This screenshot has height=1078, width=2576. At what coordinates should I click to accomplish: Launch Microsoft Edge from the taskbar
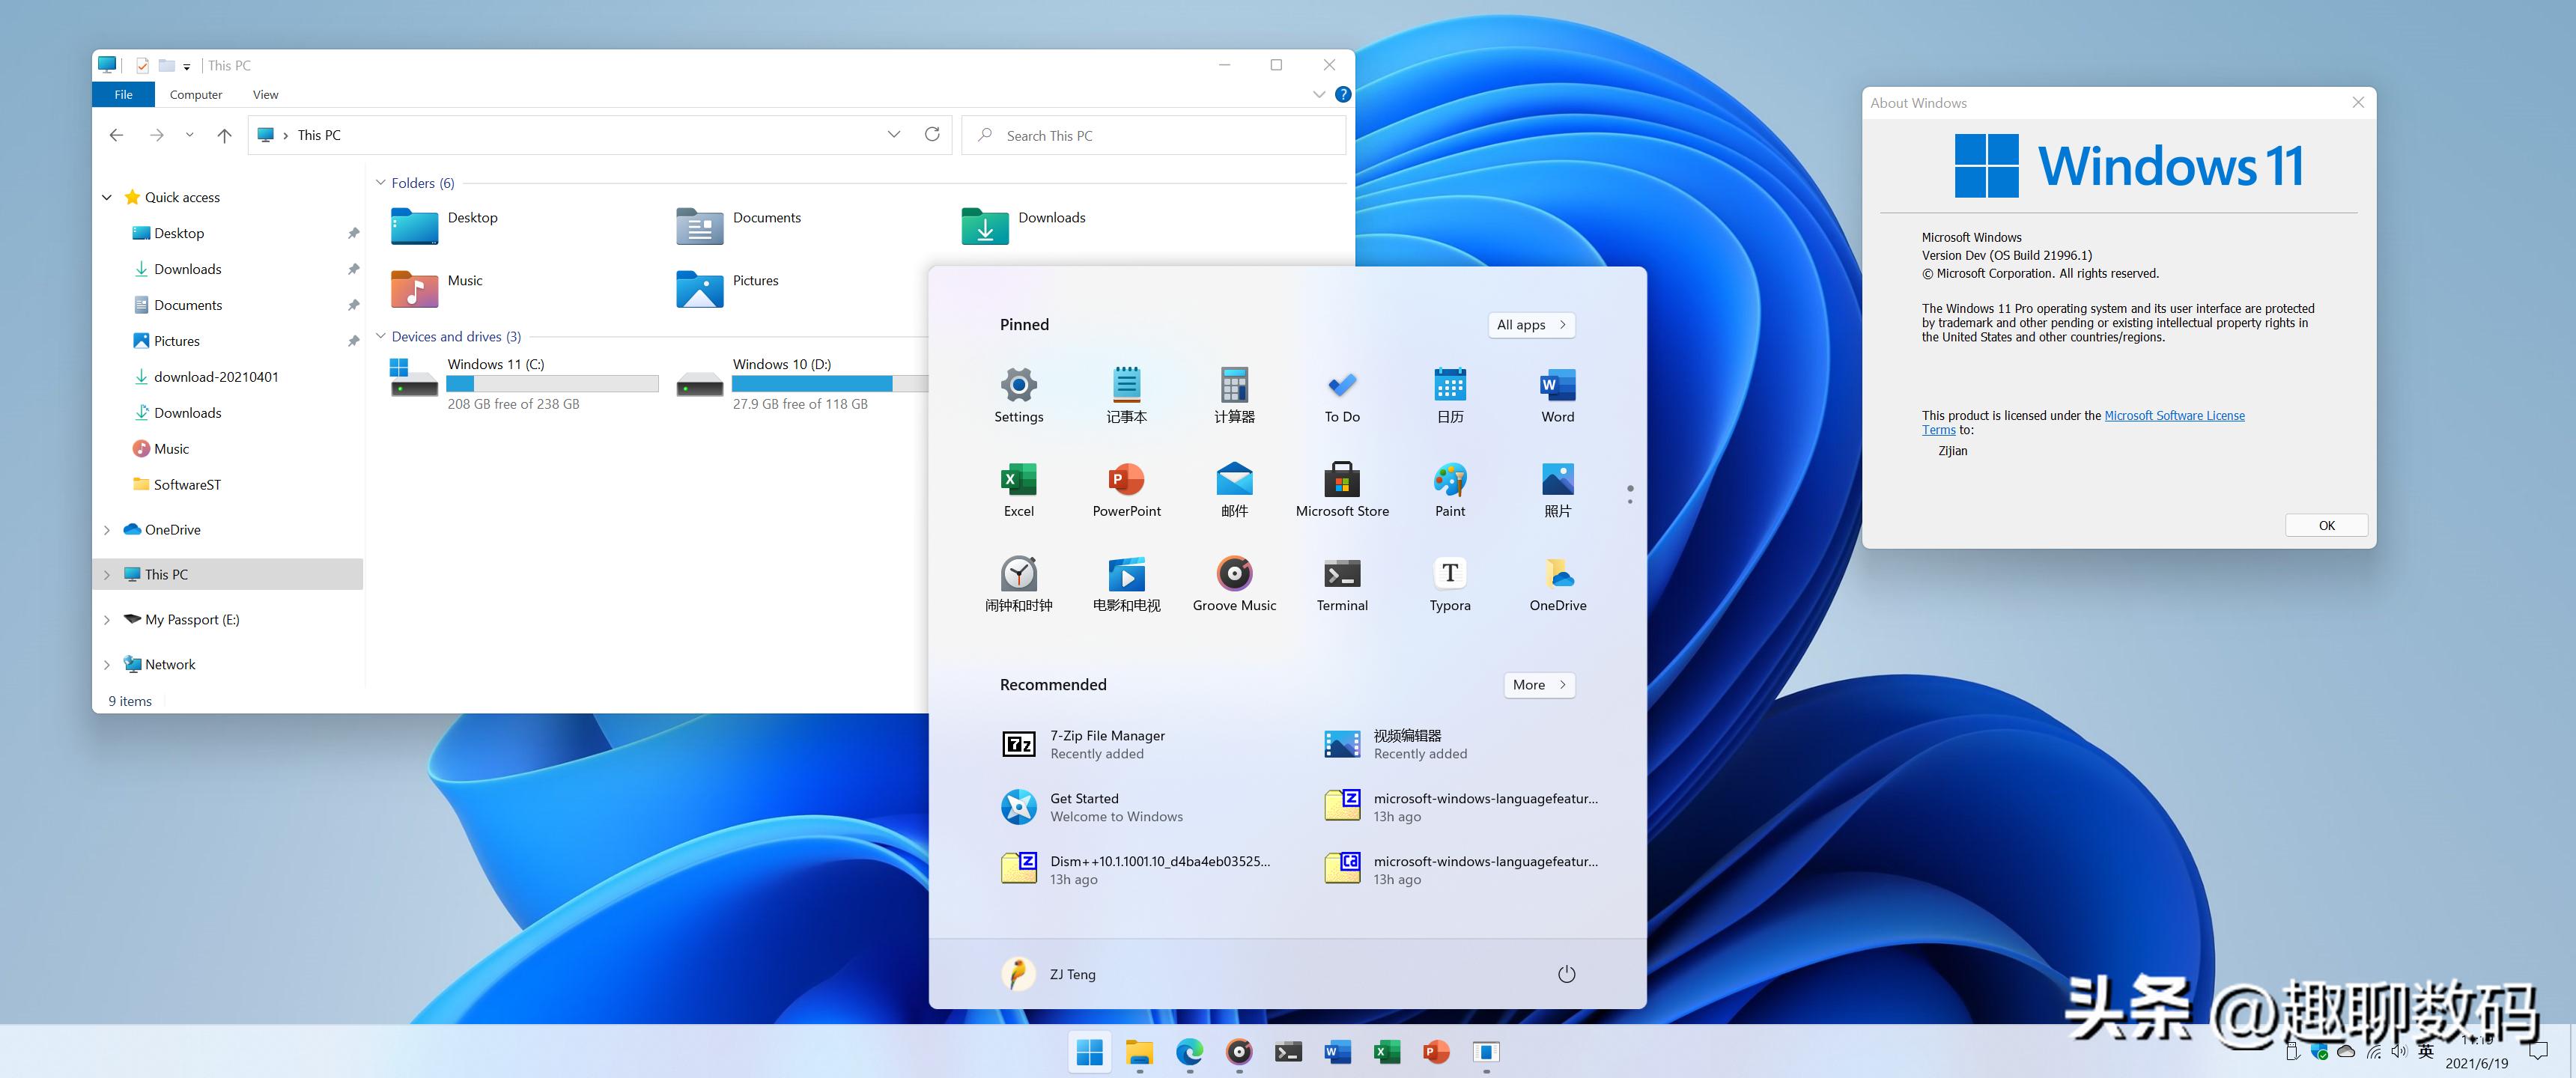pos(1189,1052)
